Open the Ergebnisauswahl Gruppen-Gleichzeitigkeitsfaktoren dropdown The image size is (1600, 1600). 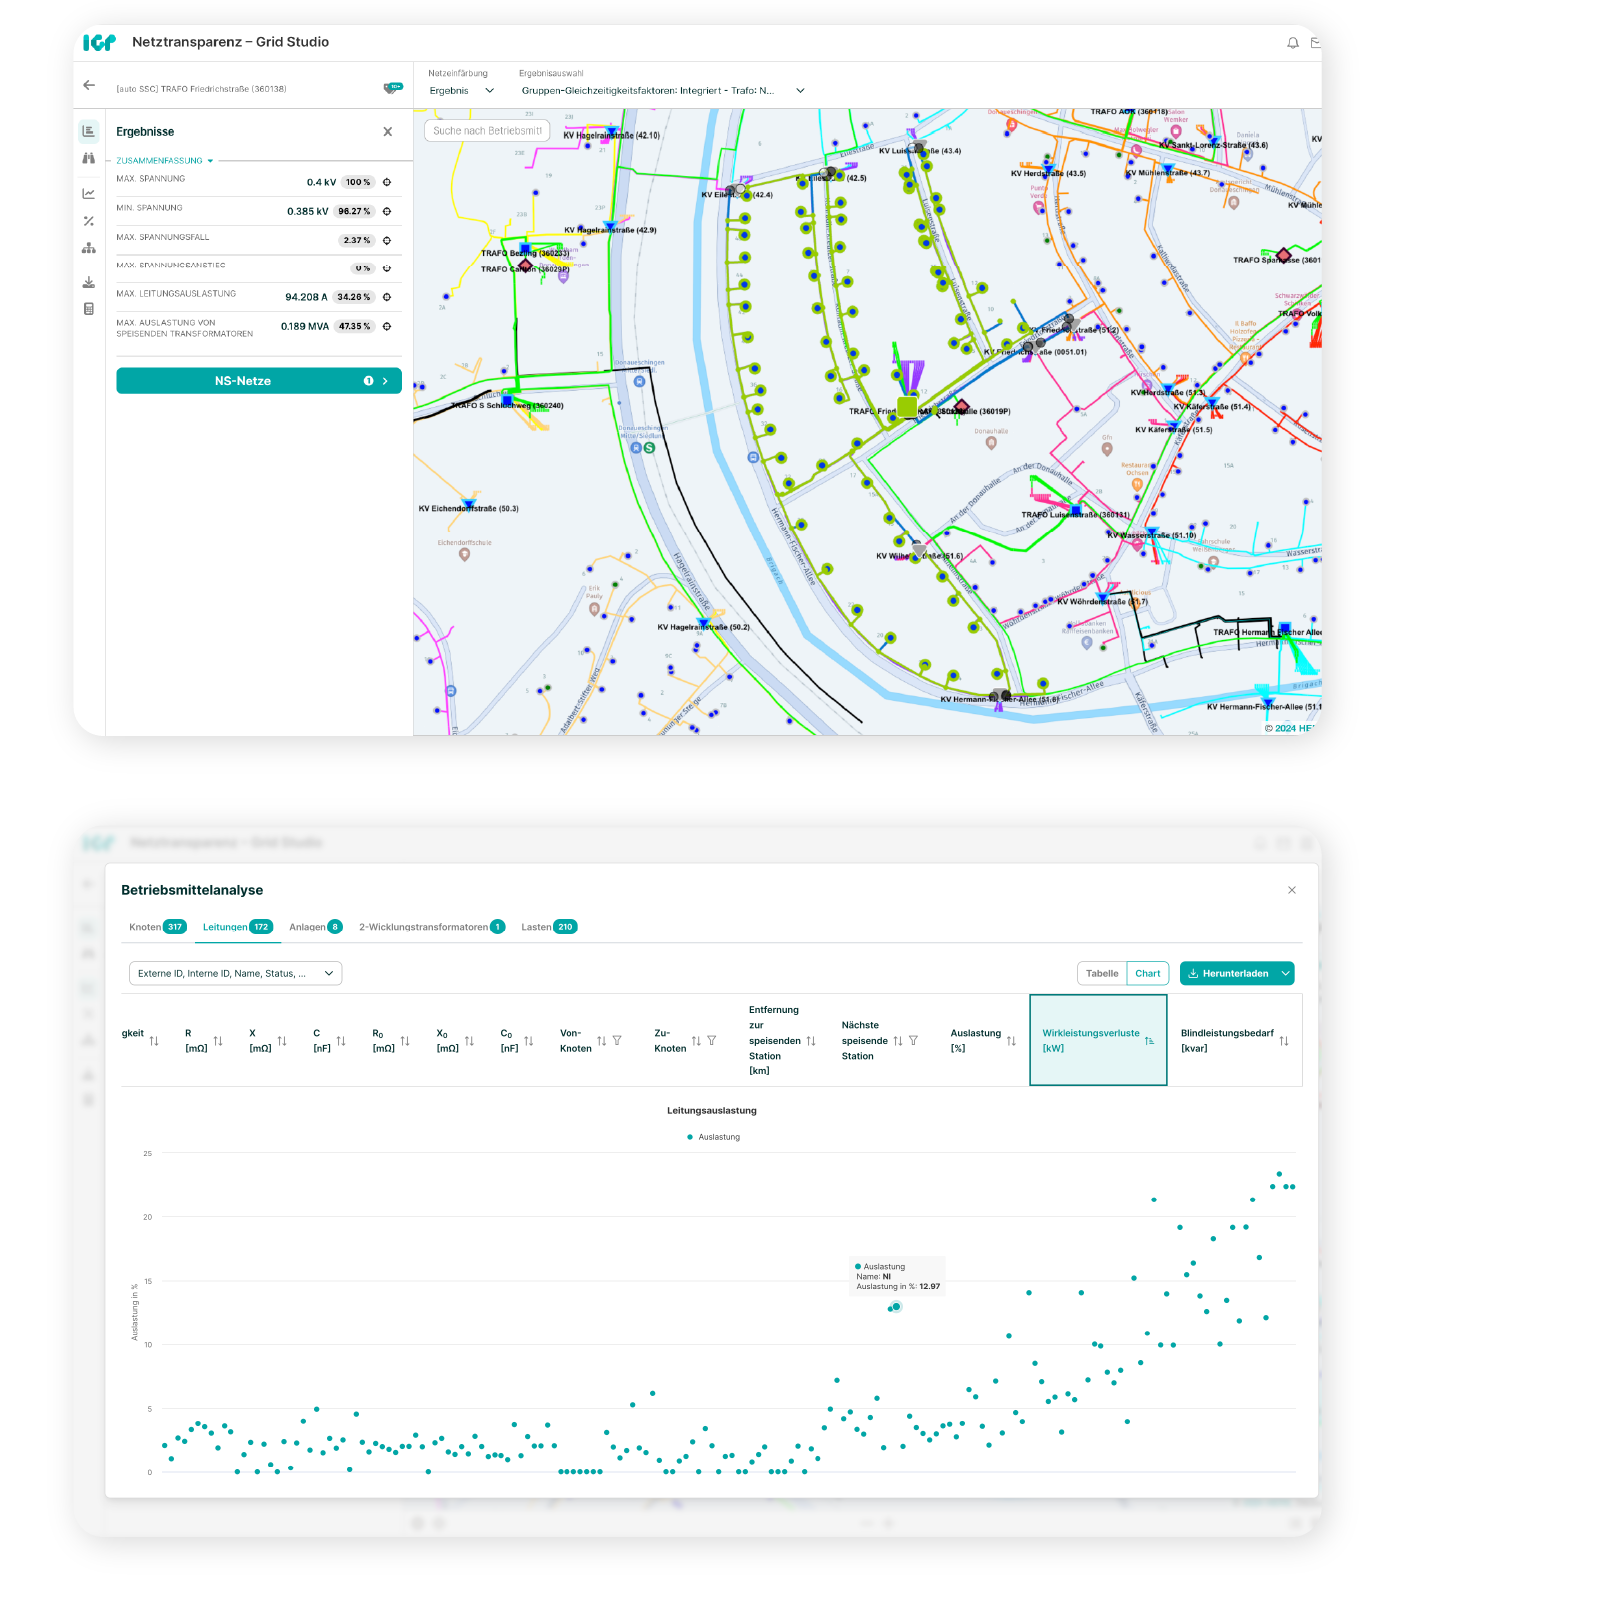pyautogui.click(x=663, y=91)
